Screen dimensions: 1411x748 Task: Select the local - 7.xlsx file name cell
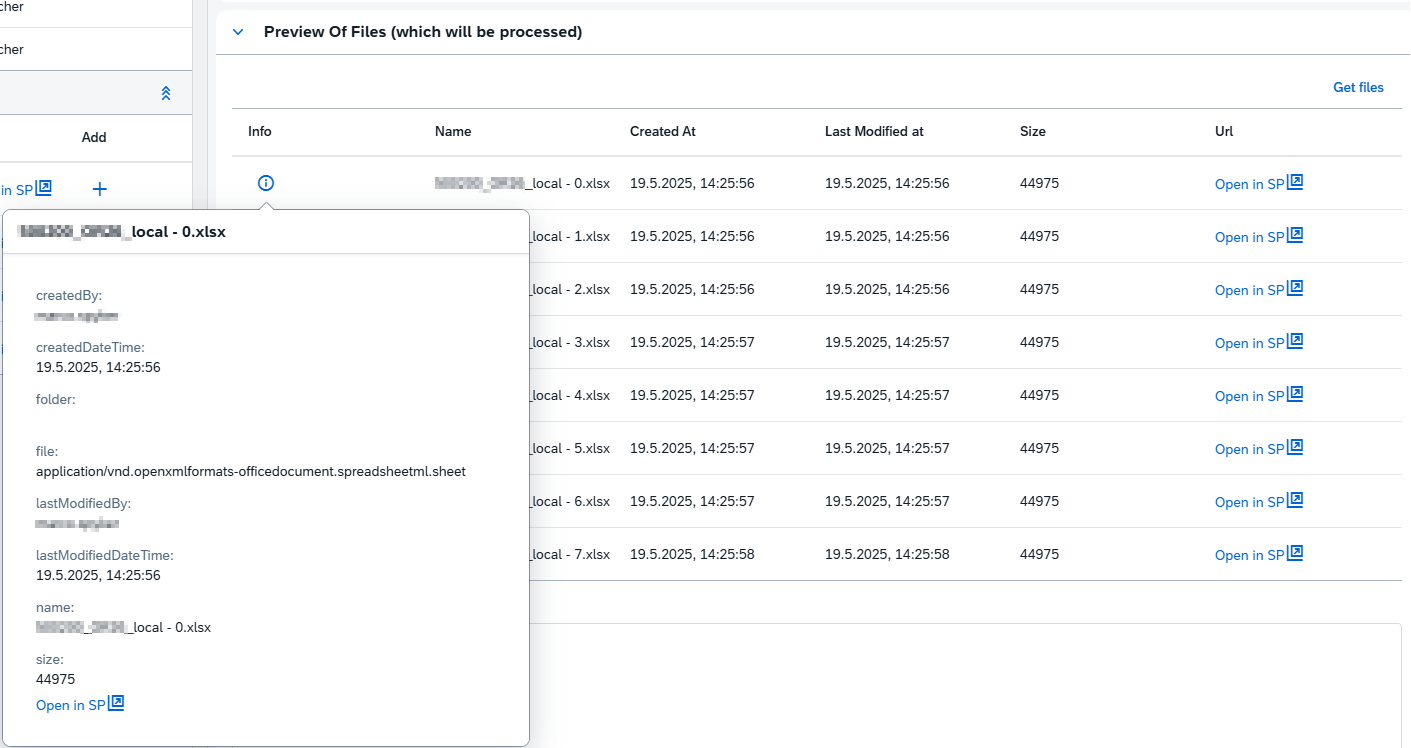[x=570, y=554]
